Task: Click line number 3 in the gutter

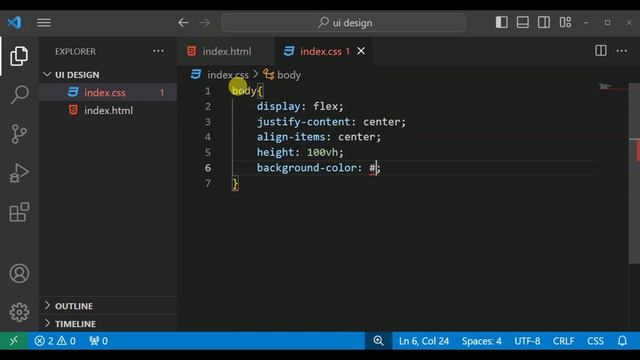Action: [208, 122]
